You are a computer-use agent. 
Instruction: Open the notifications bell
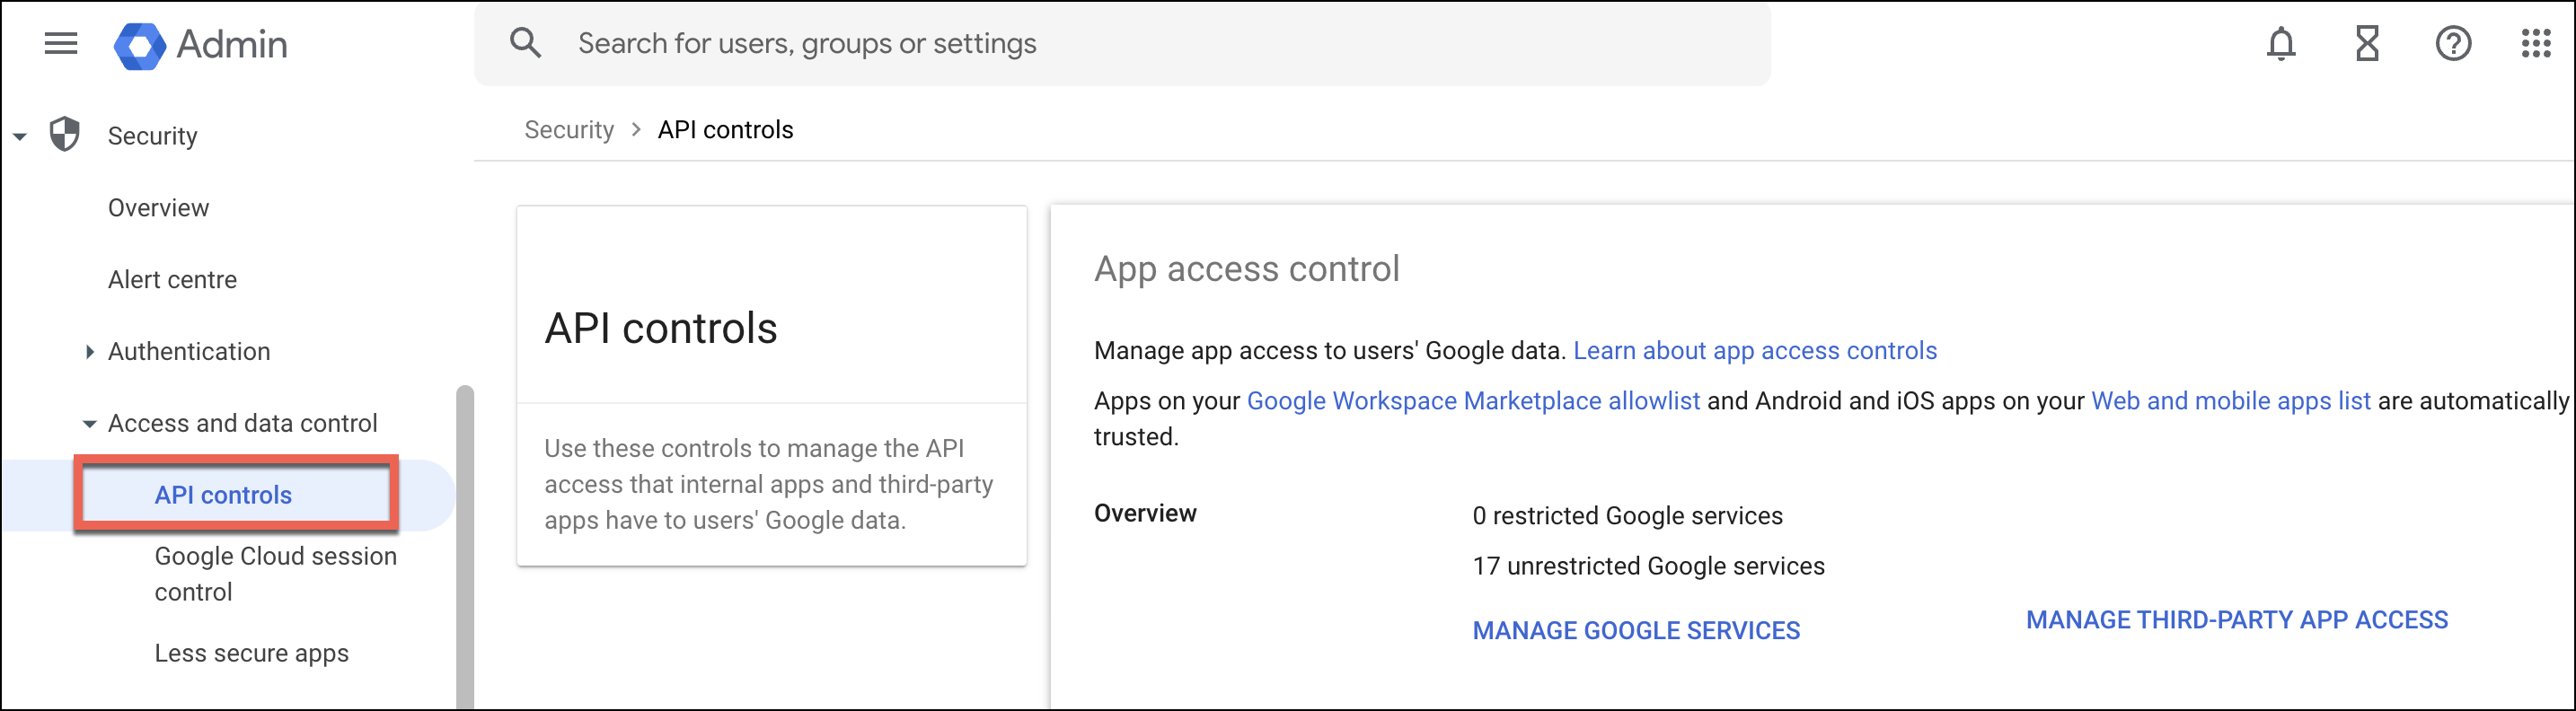pyautogui.click(x=2280, y=44)
